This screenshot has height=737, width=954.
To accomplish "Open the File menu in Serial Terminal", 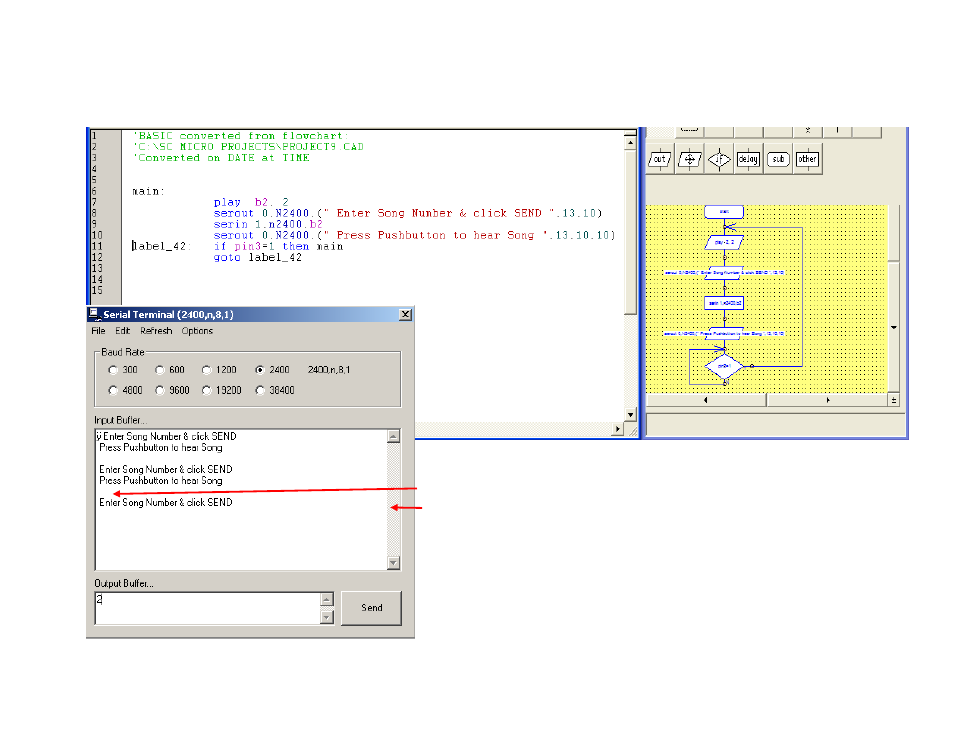I will click(98, 331).
